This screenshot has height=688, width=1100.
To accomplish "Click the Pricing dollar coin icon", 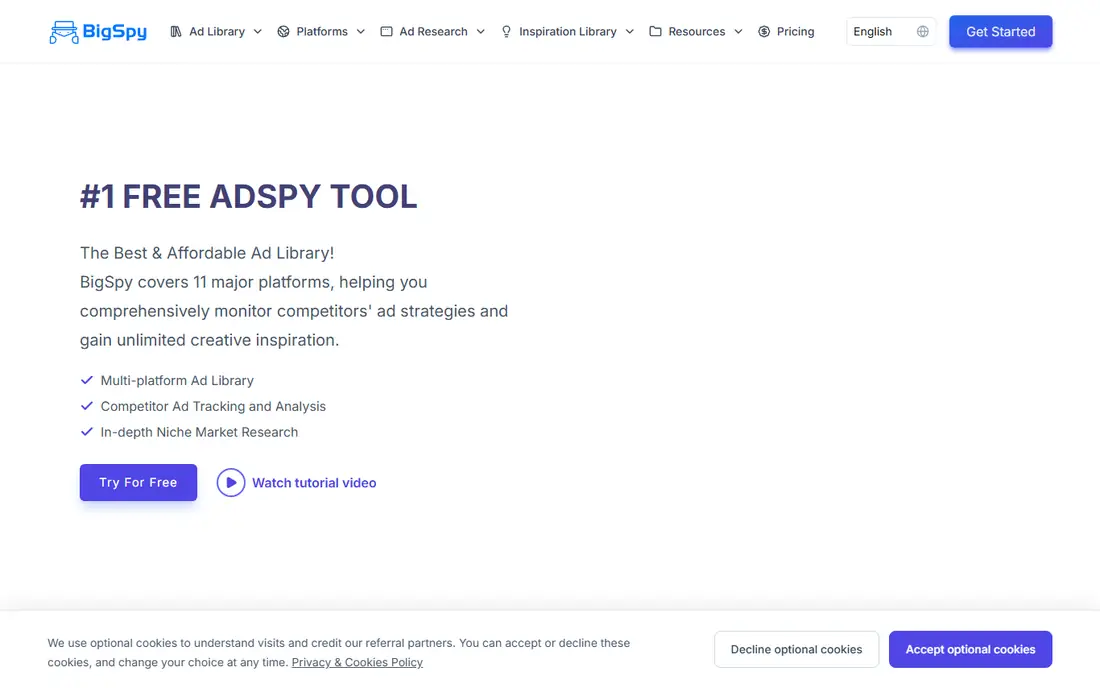I will pyautogui.click(x=764, y=32).
